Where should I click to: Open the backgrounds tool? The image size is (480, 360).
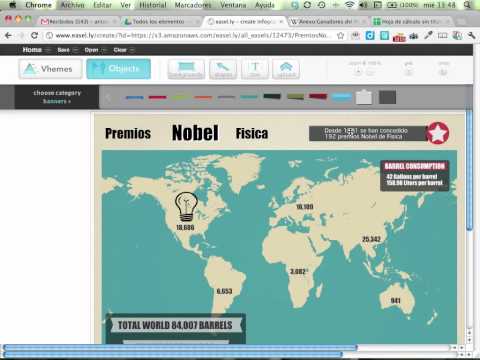tap(186, 69)
